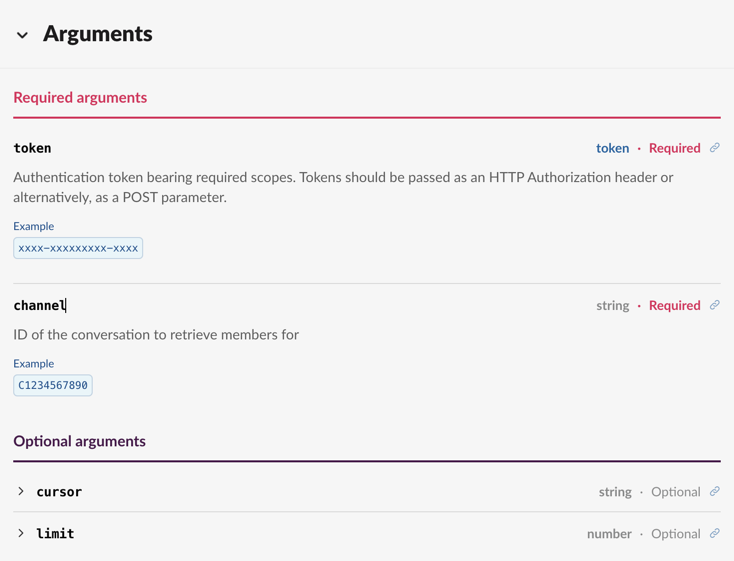The height and width of the screenshot is (561, 734).
Task: Click the token argument name
Action: (32, 148)
